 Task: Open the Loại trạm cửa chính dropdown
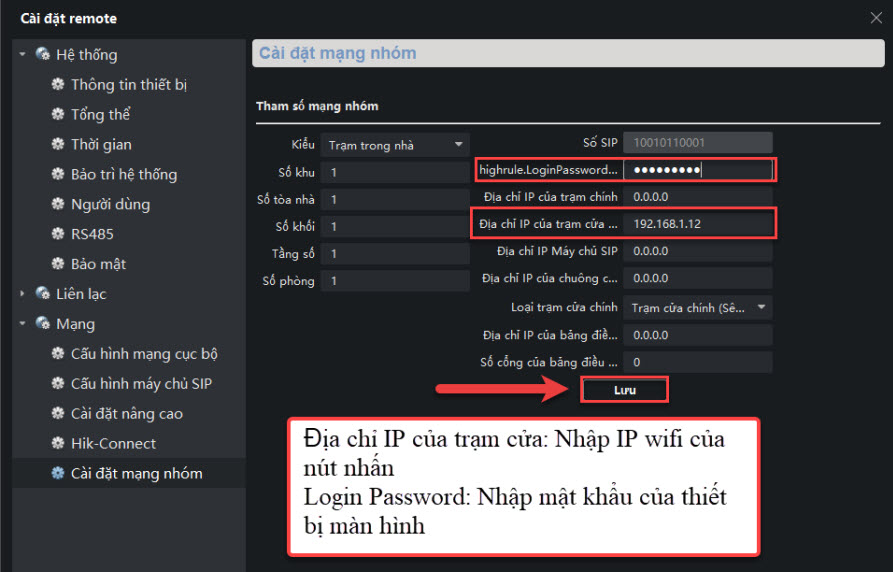698,308
